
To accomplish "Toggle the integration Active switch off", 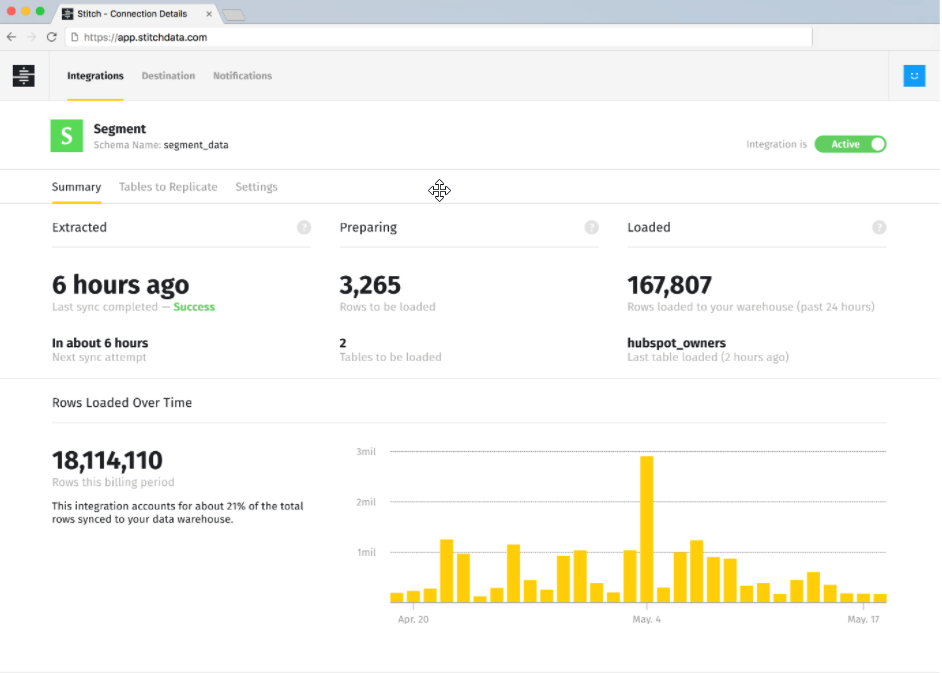I will (850, 144).
